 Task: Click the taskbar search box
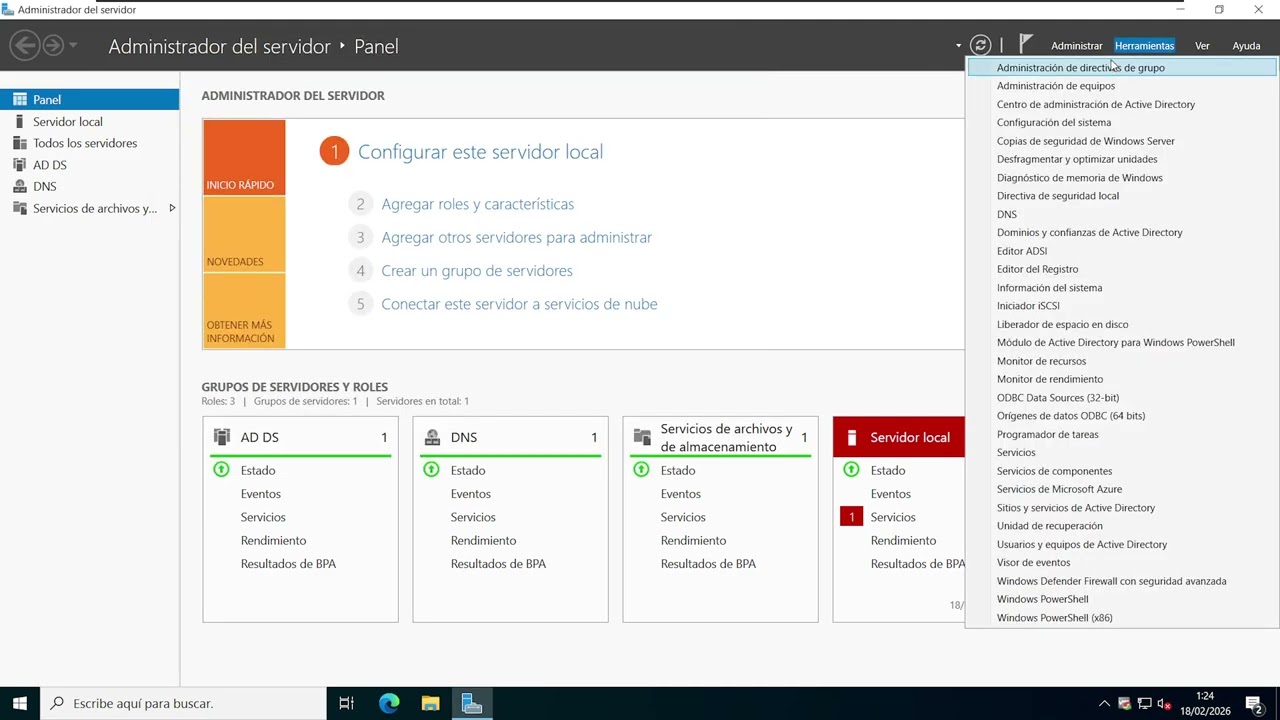click(x=183, y=703)
